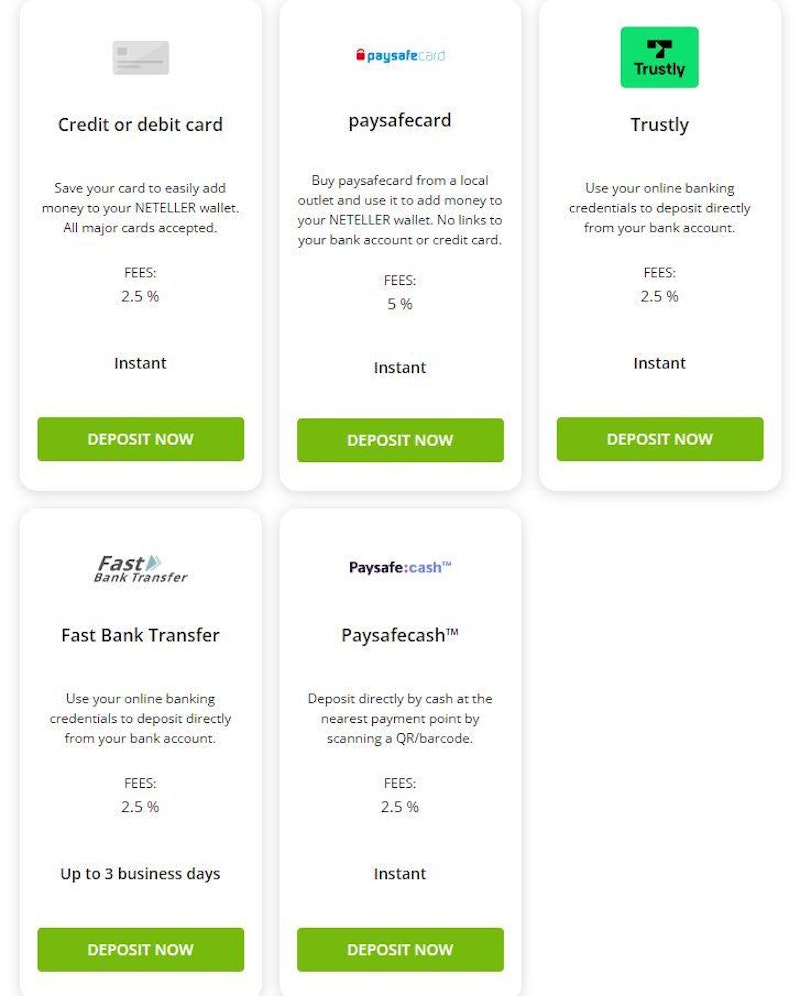Click the green Trustly logo
Viewport: 800px width, 996px height.
click(x=659, y=58)
